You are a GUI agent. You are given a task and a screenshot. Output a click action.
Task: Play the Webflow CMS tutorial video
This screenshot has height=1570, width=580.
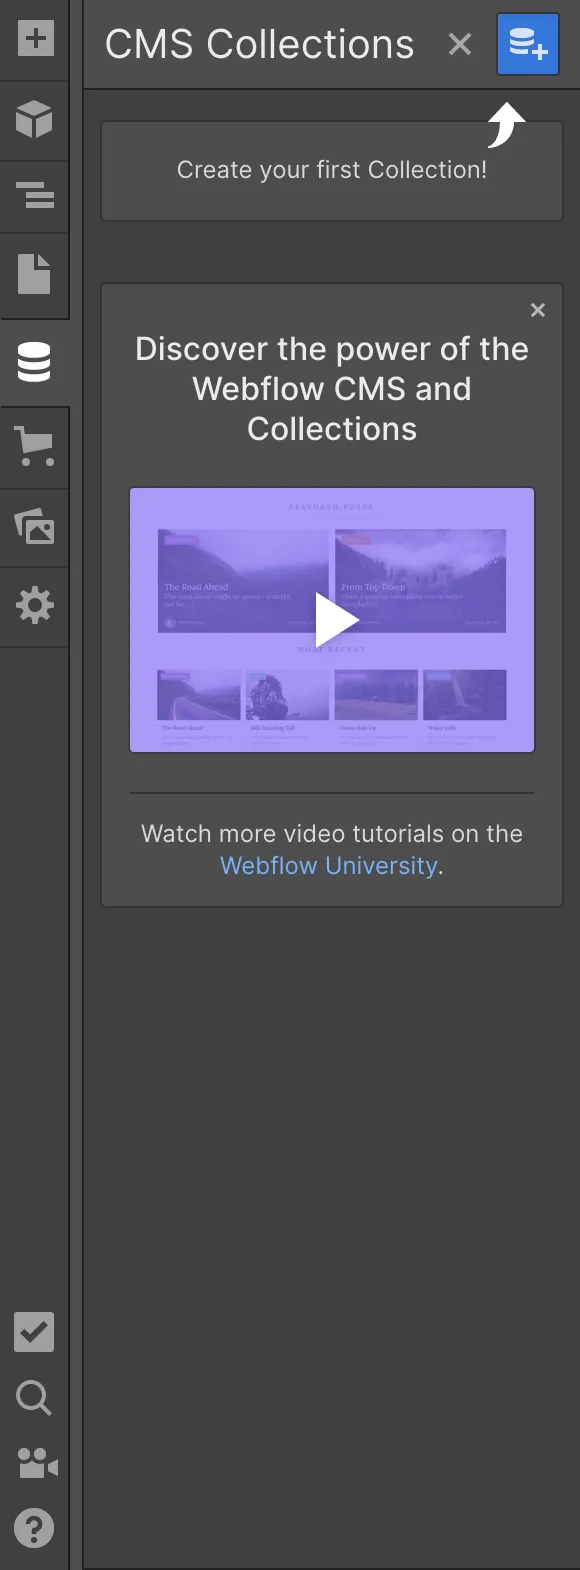tap(332, 620)
